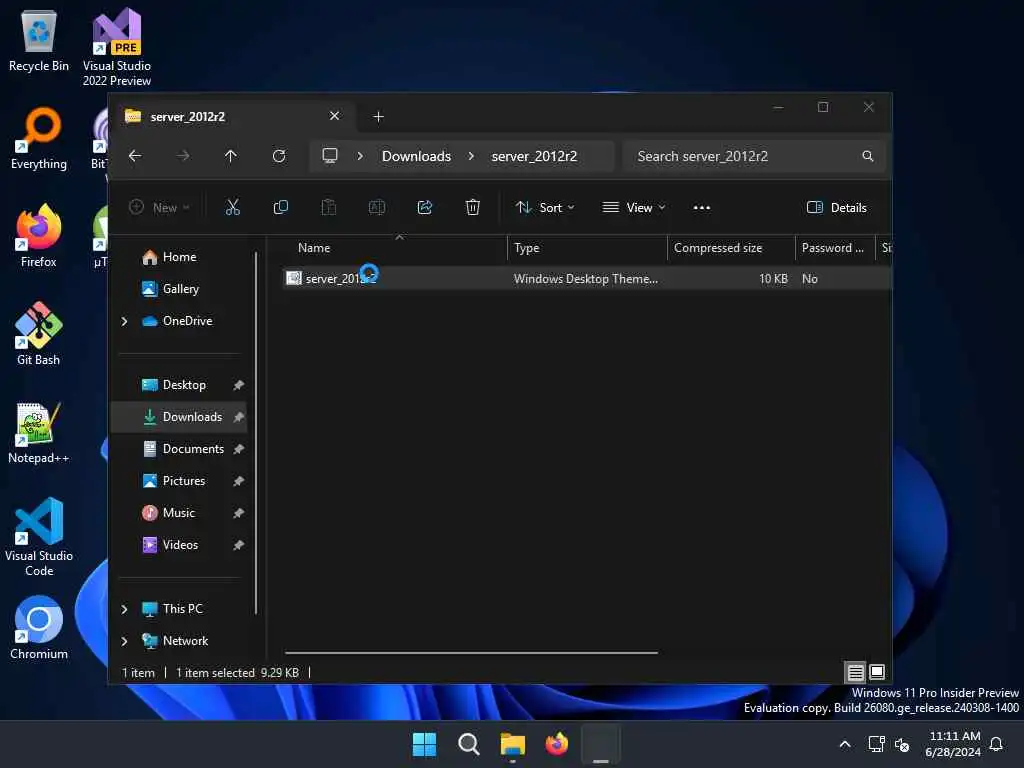Close the server_2012r2 tab
1024x768 pixels.
pyautogui.click(x=334, y=116)
